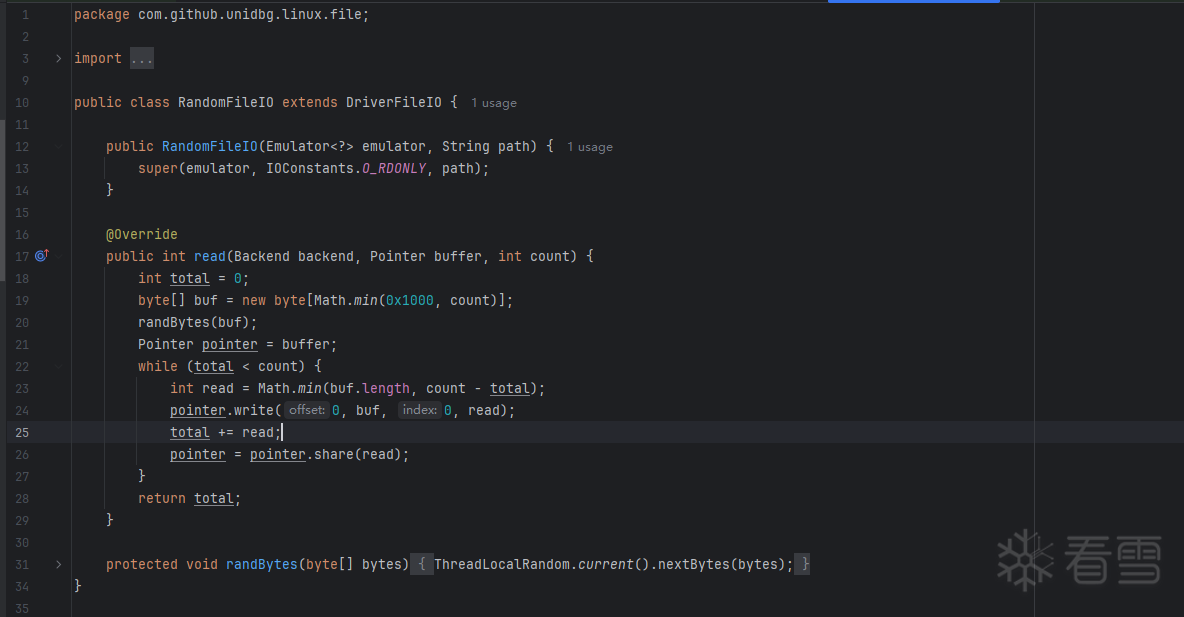This screenshot has height=617, width=1184.
Task: Expand the folded randBytes method arrow on line 31
Action: [x=59, y=564]
